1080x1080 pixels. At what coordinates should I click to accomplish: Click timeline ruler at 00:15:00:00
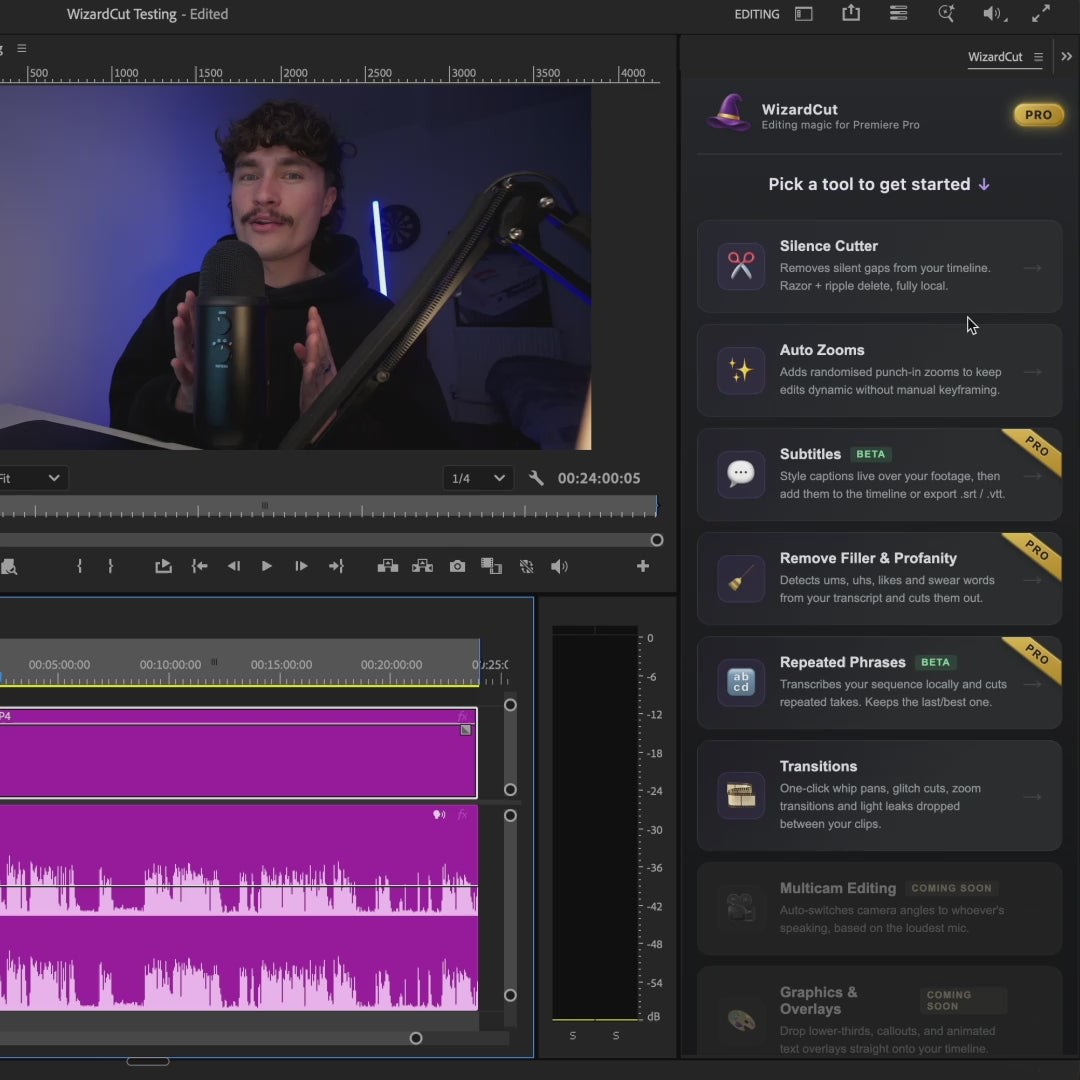[x=281, y=665]
